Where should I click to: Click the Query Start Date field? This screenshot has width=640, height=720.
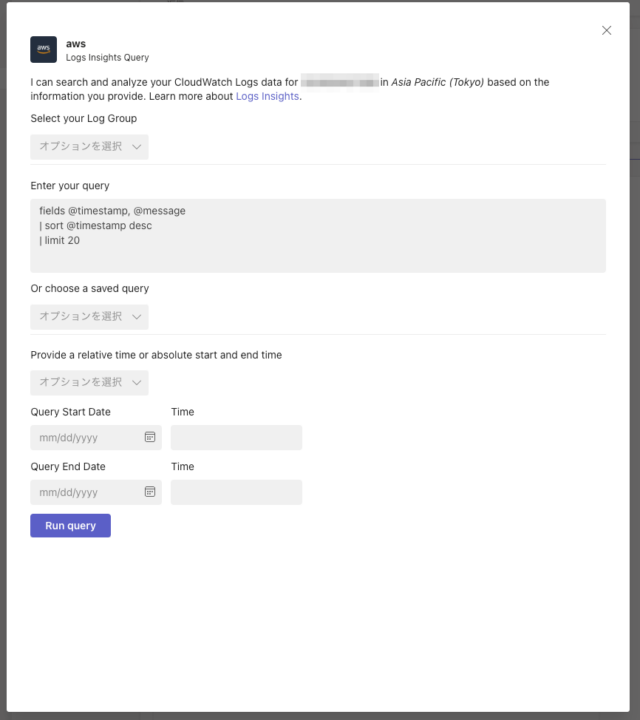(x=96, y=438)
